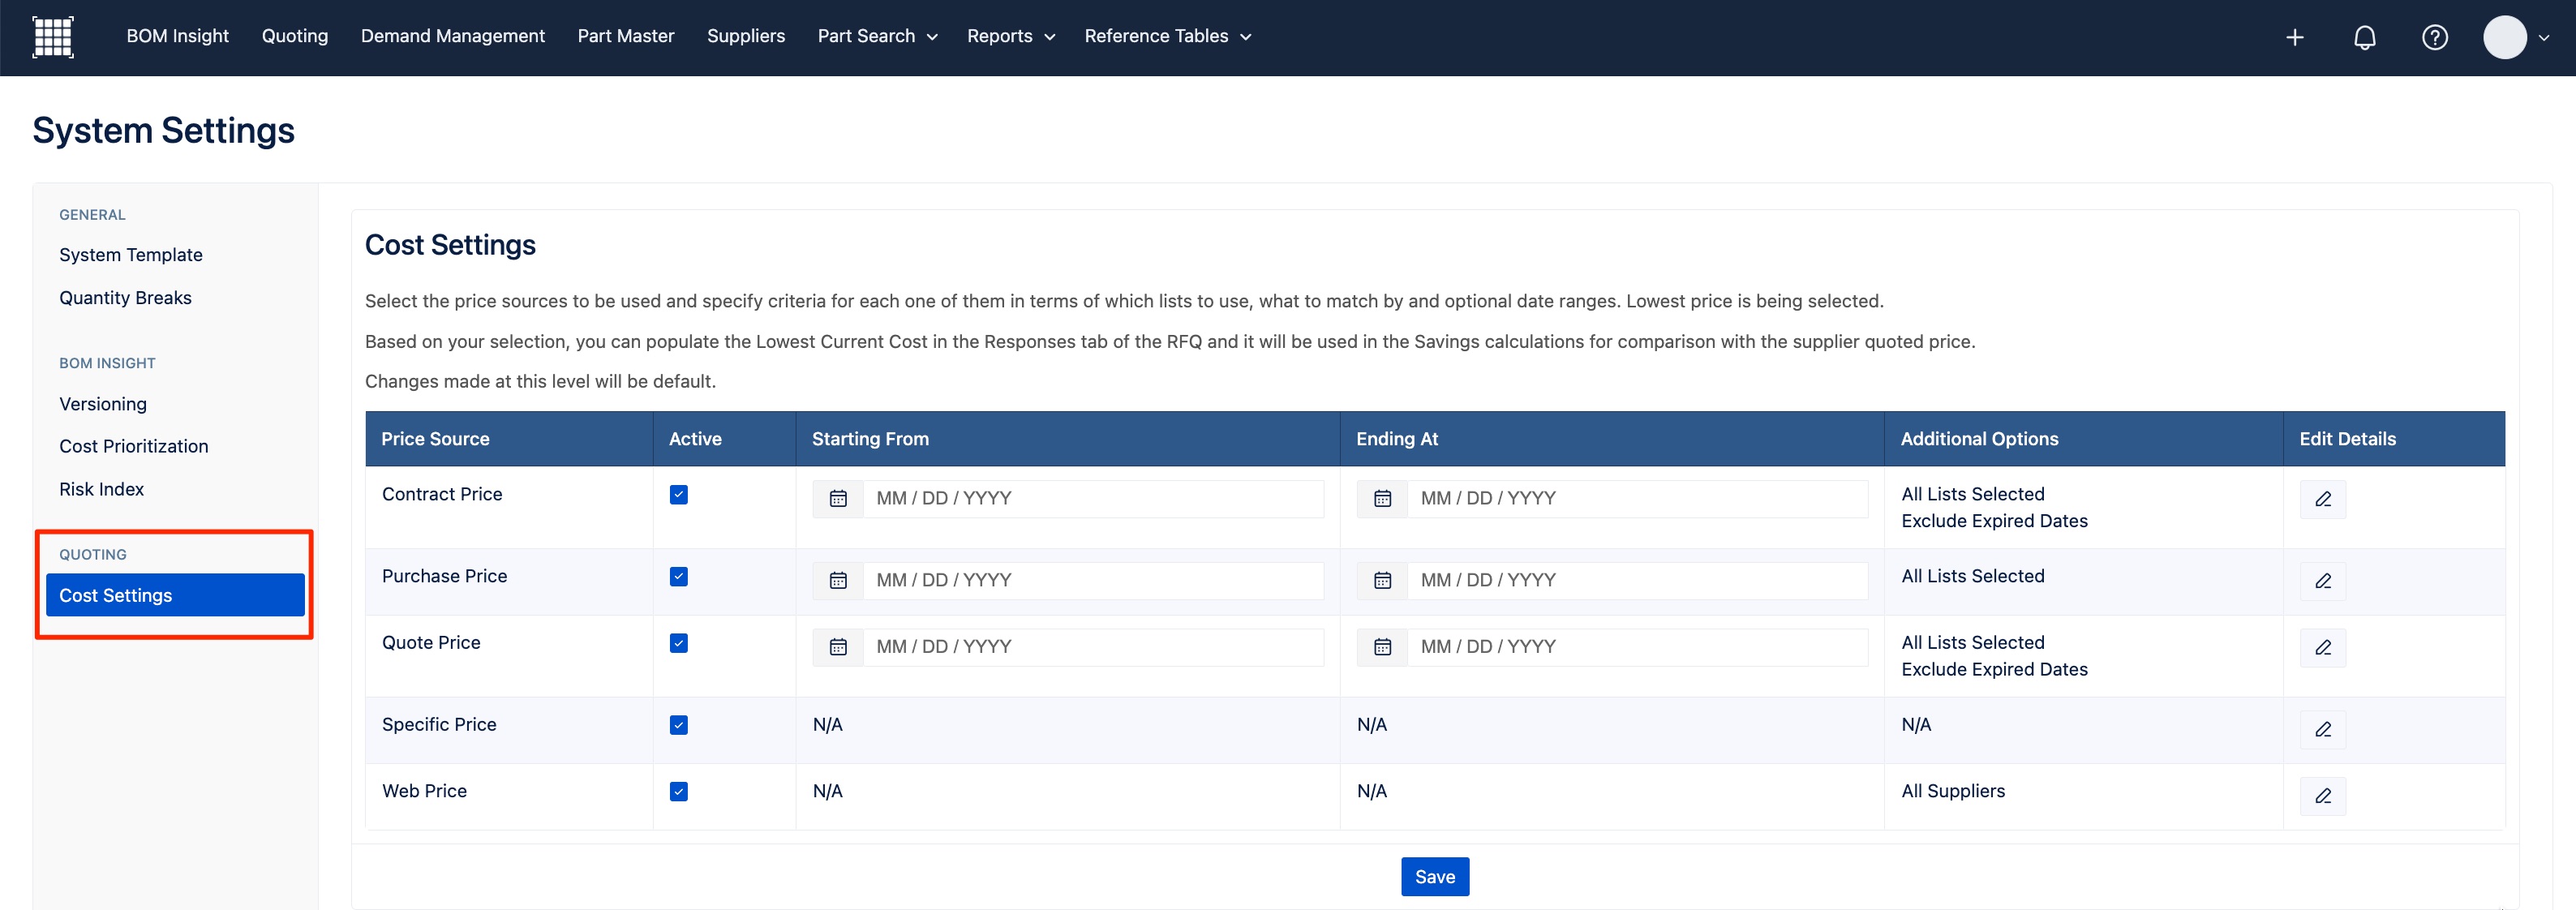
Task: Select Quantity Breaks in sidebar
Action: coord(125,298)
